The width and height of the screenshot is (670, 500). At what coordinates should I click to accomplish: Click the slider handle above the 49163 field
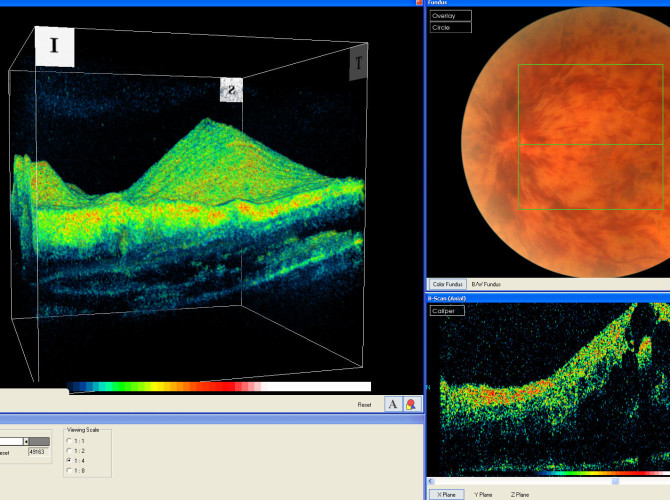26,441
